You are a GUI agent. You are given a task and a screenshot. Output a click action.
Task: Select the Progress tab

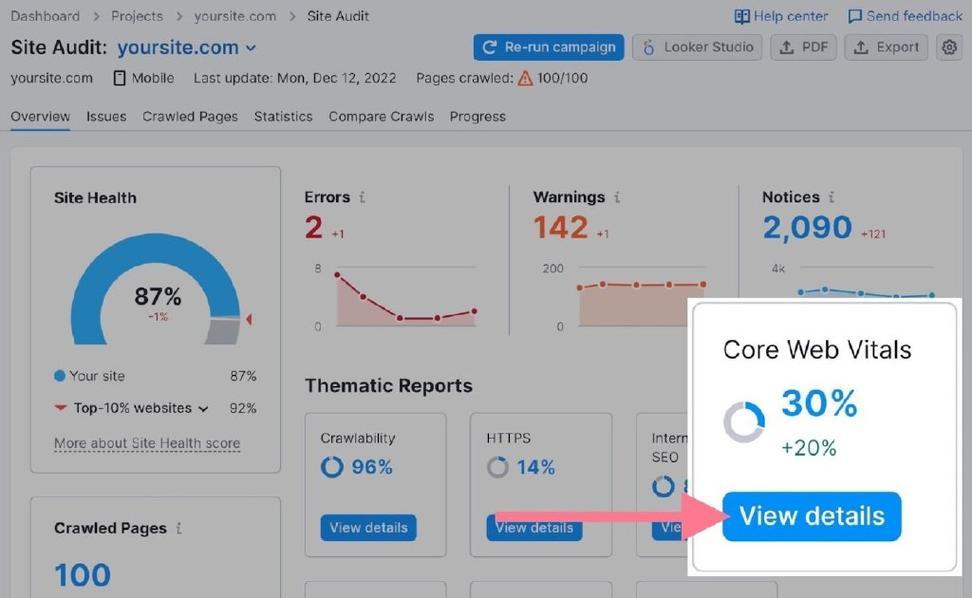pyautogui.click(x=478, y=117)
